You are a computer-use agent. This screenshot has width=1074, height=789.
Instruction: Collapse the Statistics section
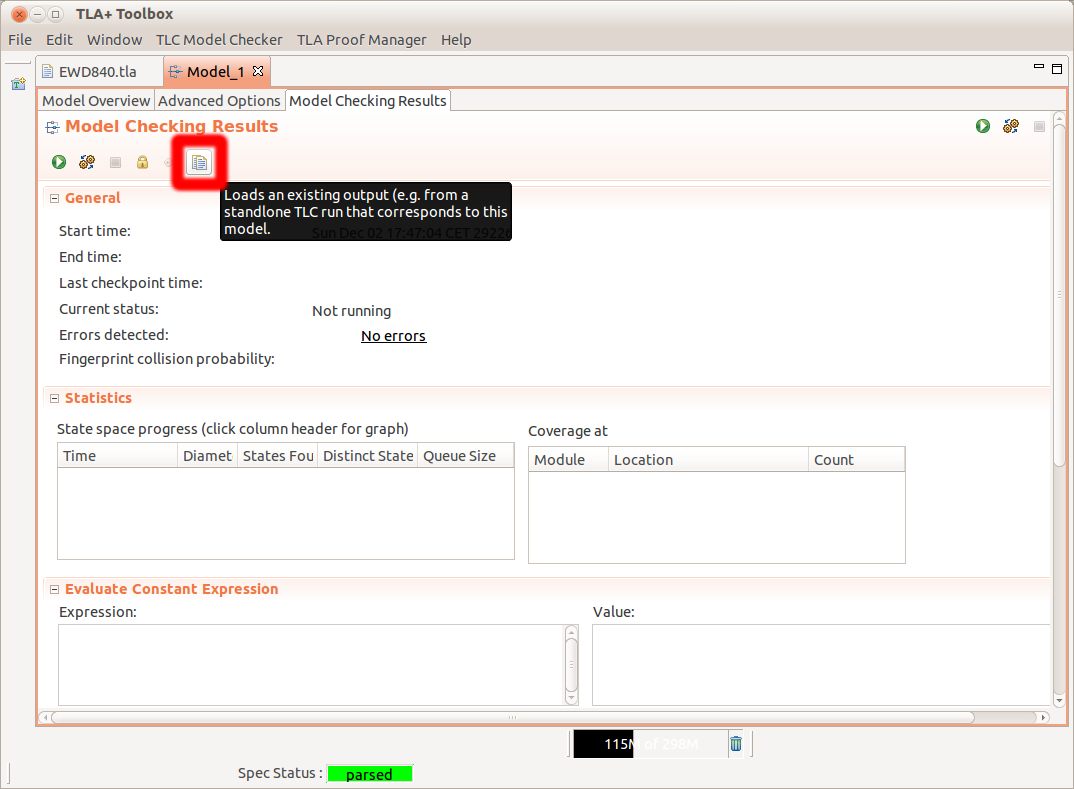[x=53, y=397]
